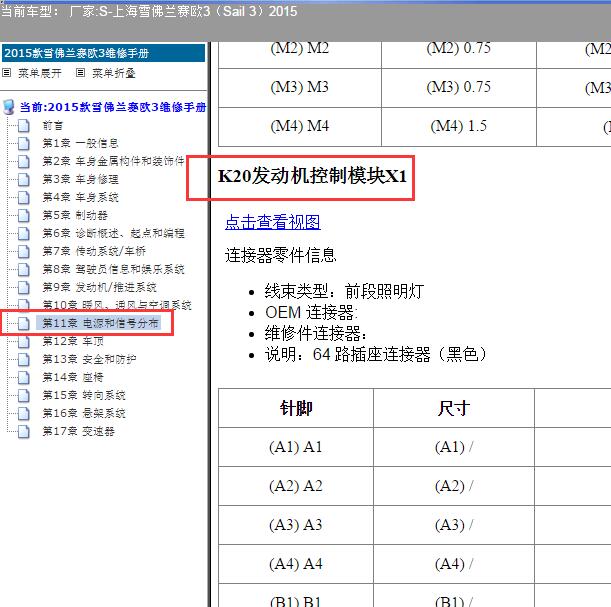
Task: Click table cell (M4) 1.5
Action: coord(459,126)
